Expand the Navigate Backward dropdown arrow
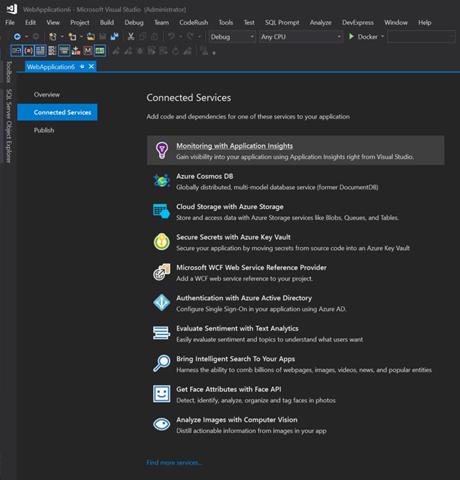Image resolution: width=460 pixels, height=480 pixels. [26, 37]
